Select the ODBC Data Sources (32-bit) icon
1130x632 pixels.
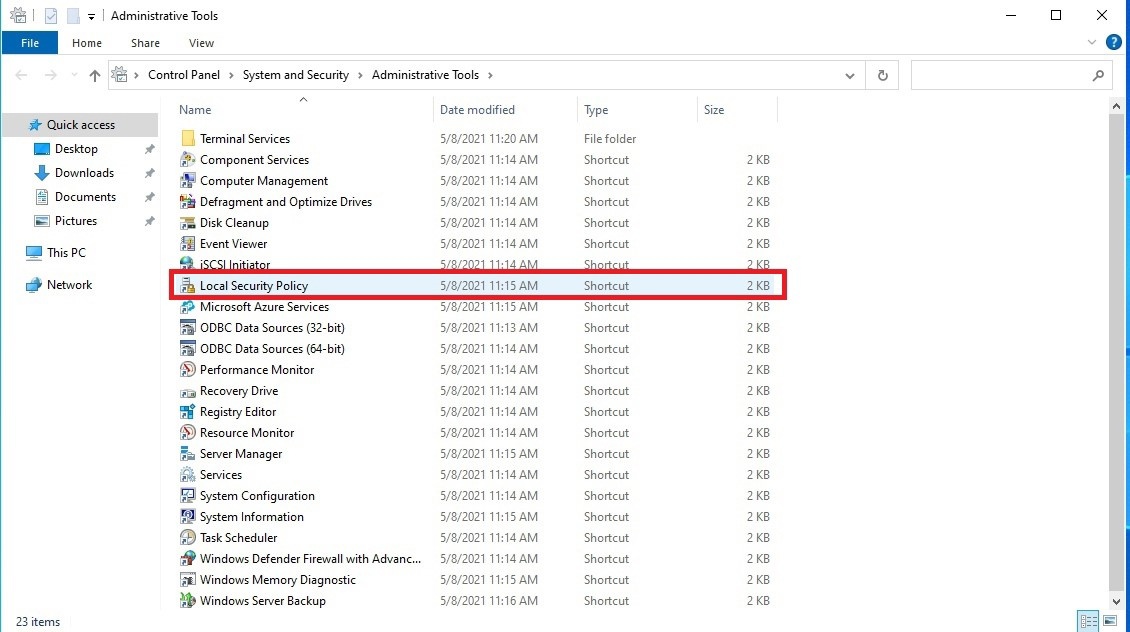tap(187, 327)
